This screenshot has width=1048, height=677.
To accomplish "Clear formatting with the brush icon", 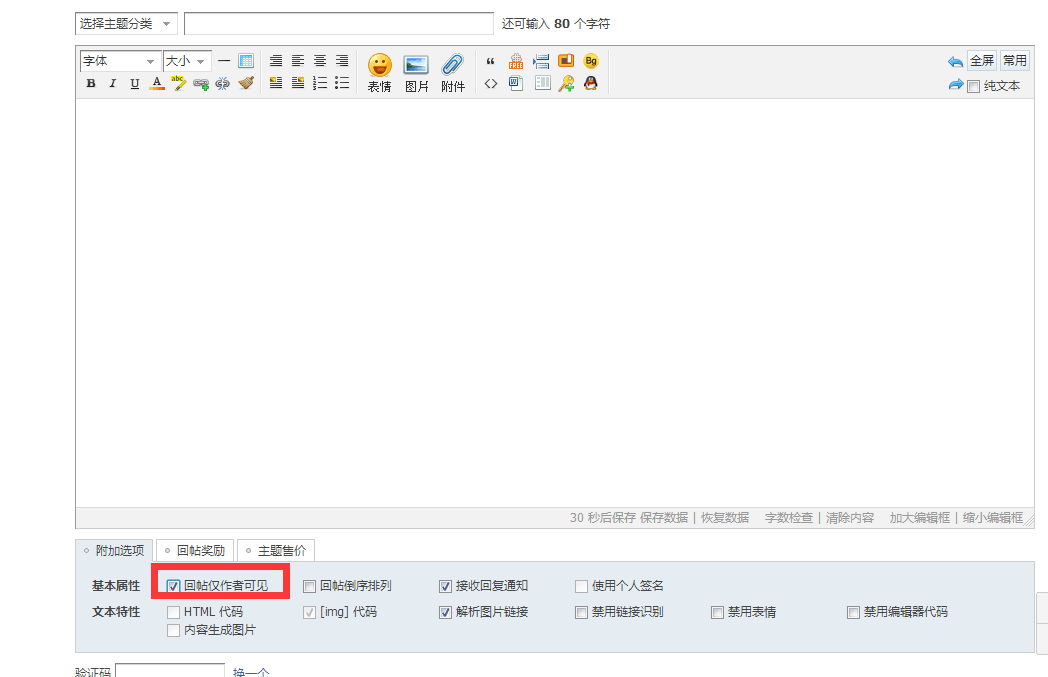I will (246, 84).
